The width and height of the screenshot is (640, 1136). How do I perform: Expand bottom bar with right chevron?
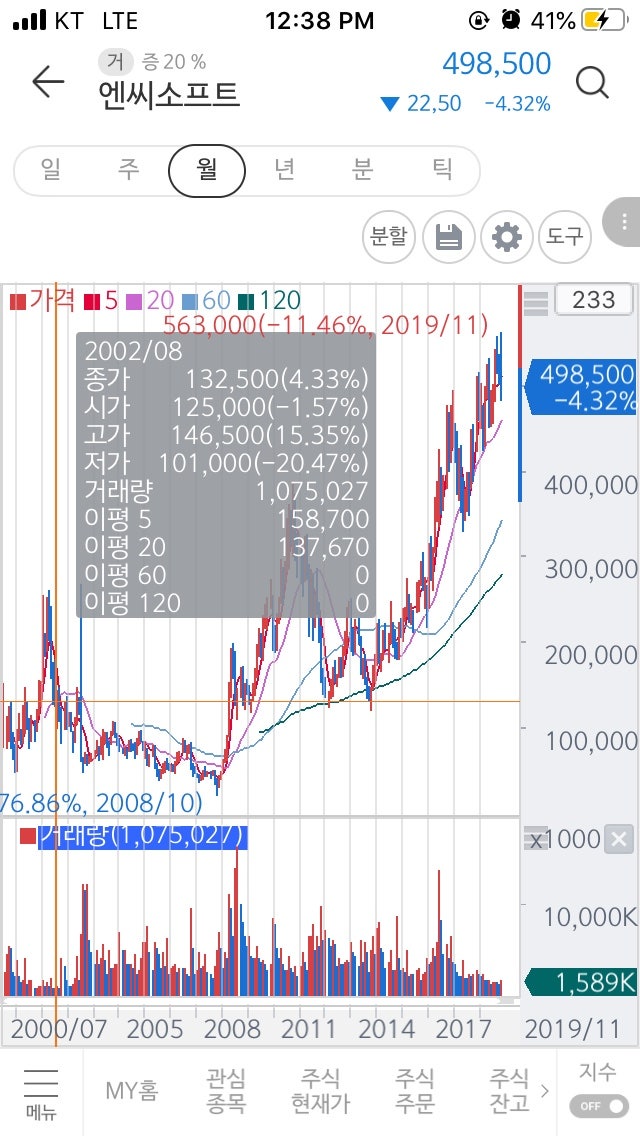tap(545, 1089)
